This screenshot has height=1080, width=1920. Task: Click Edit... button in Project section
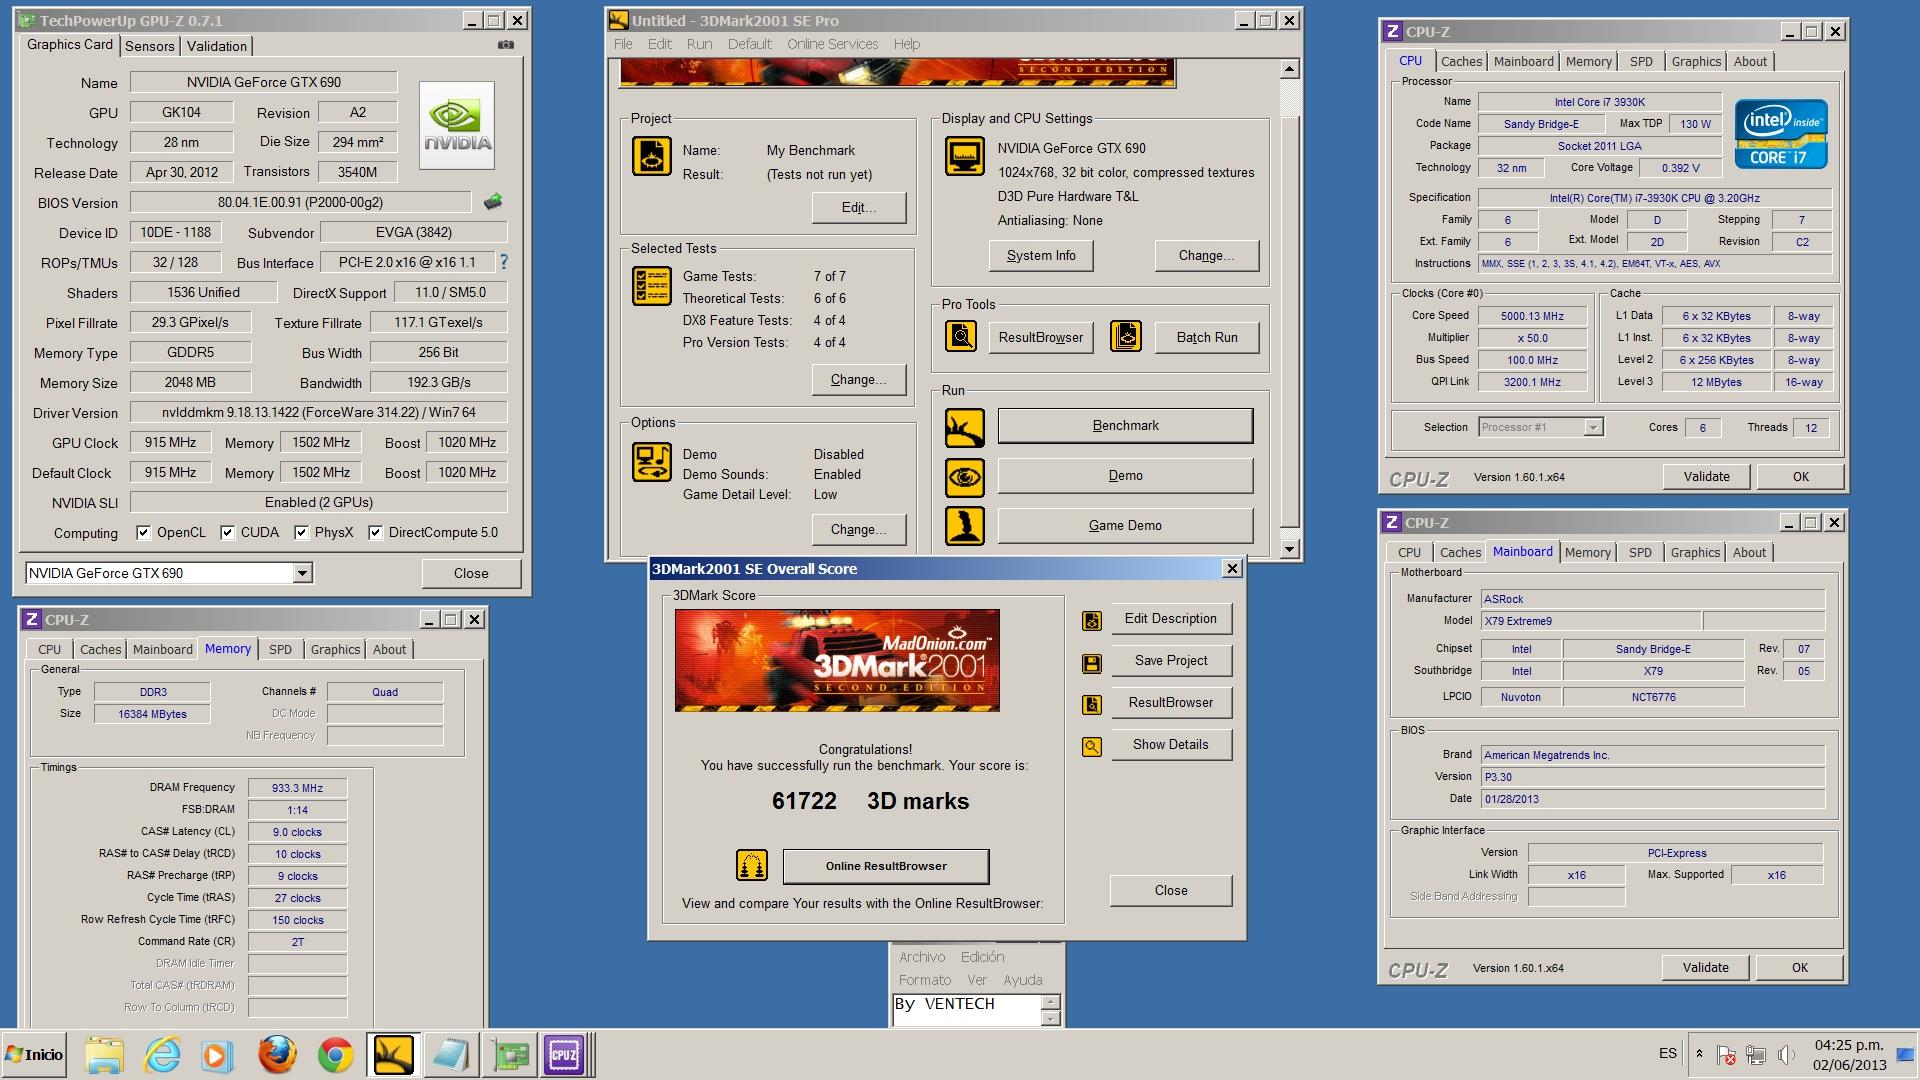click(x=859, y=207)
